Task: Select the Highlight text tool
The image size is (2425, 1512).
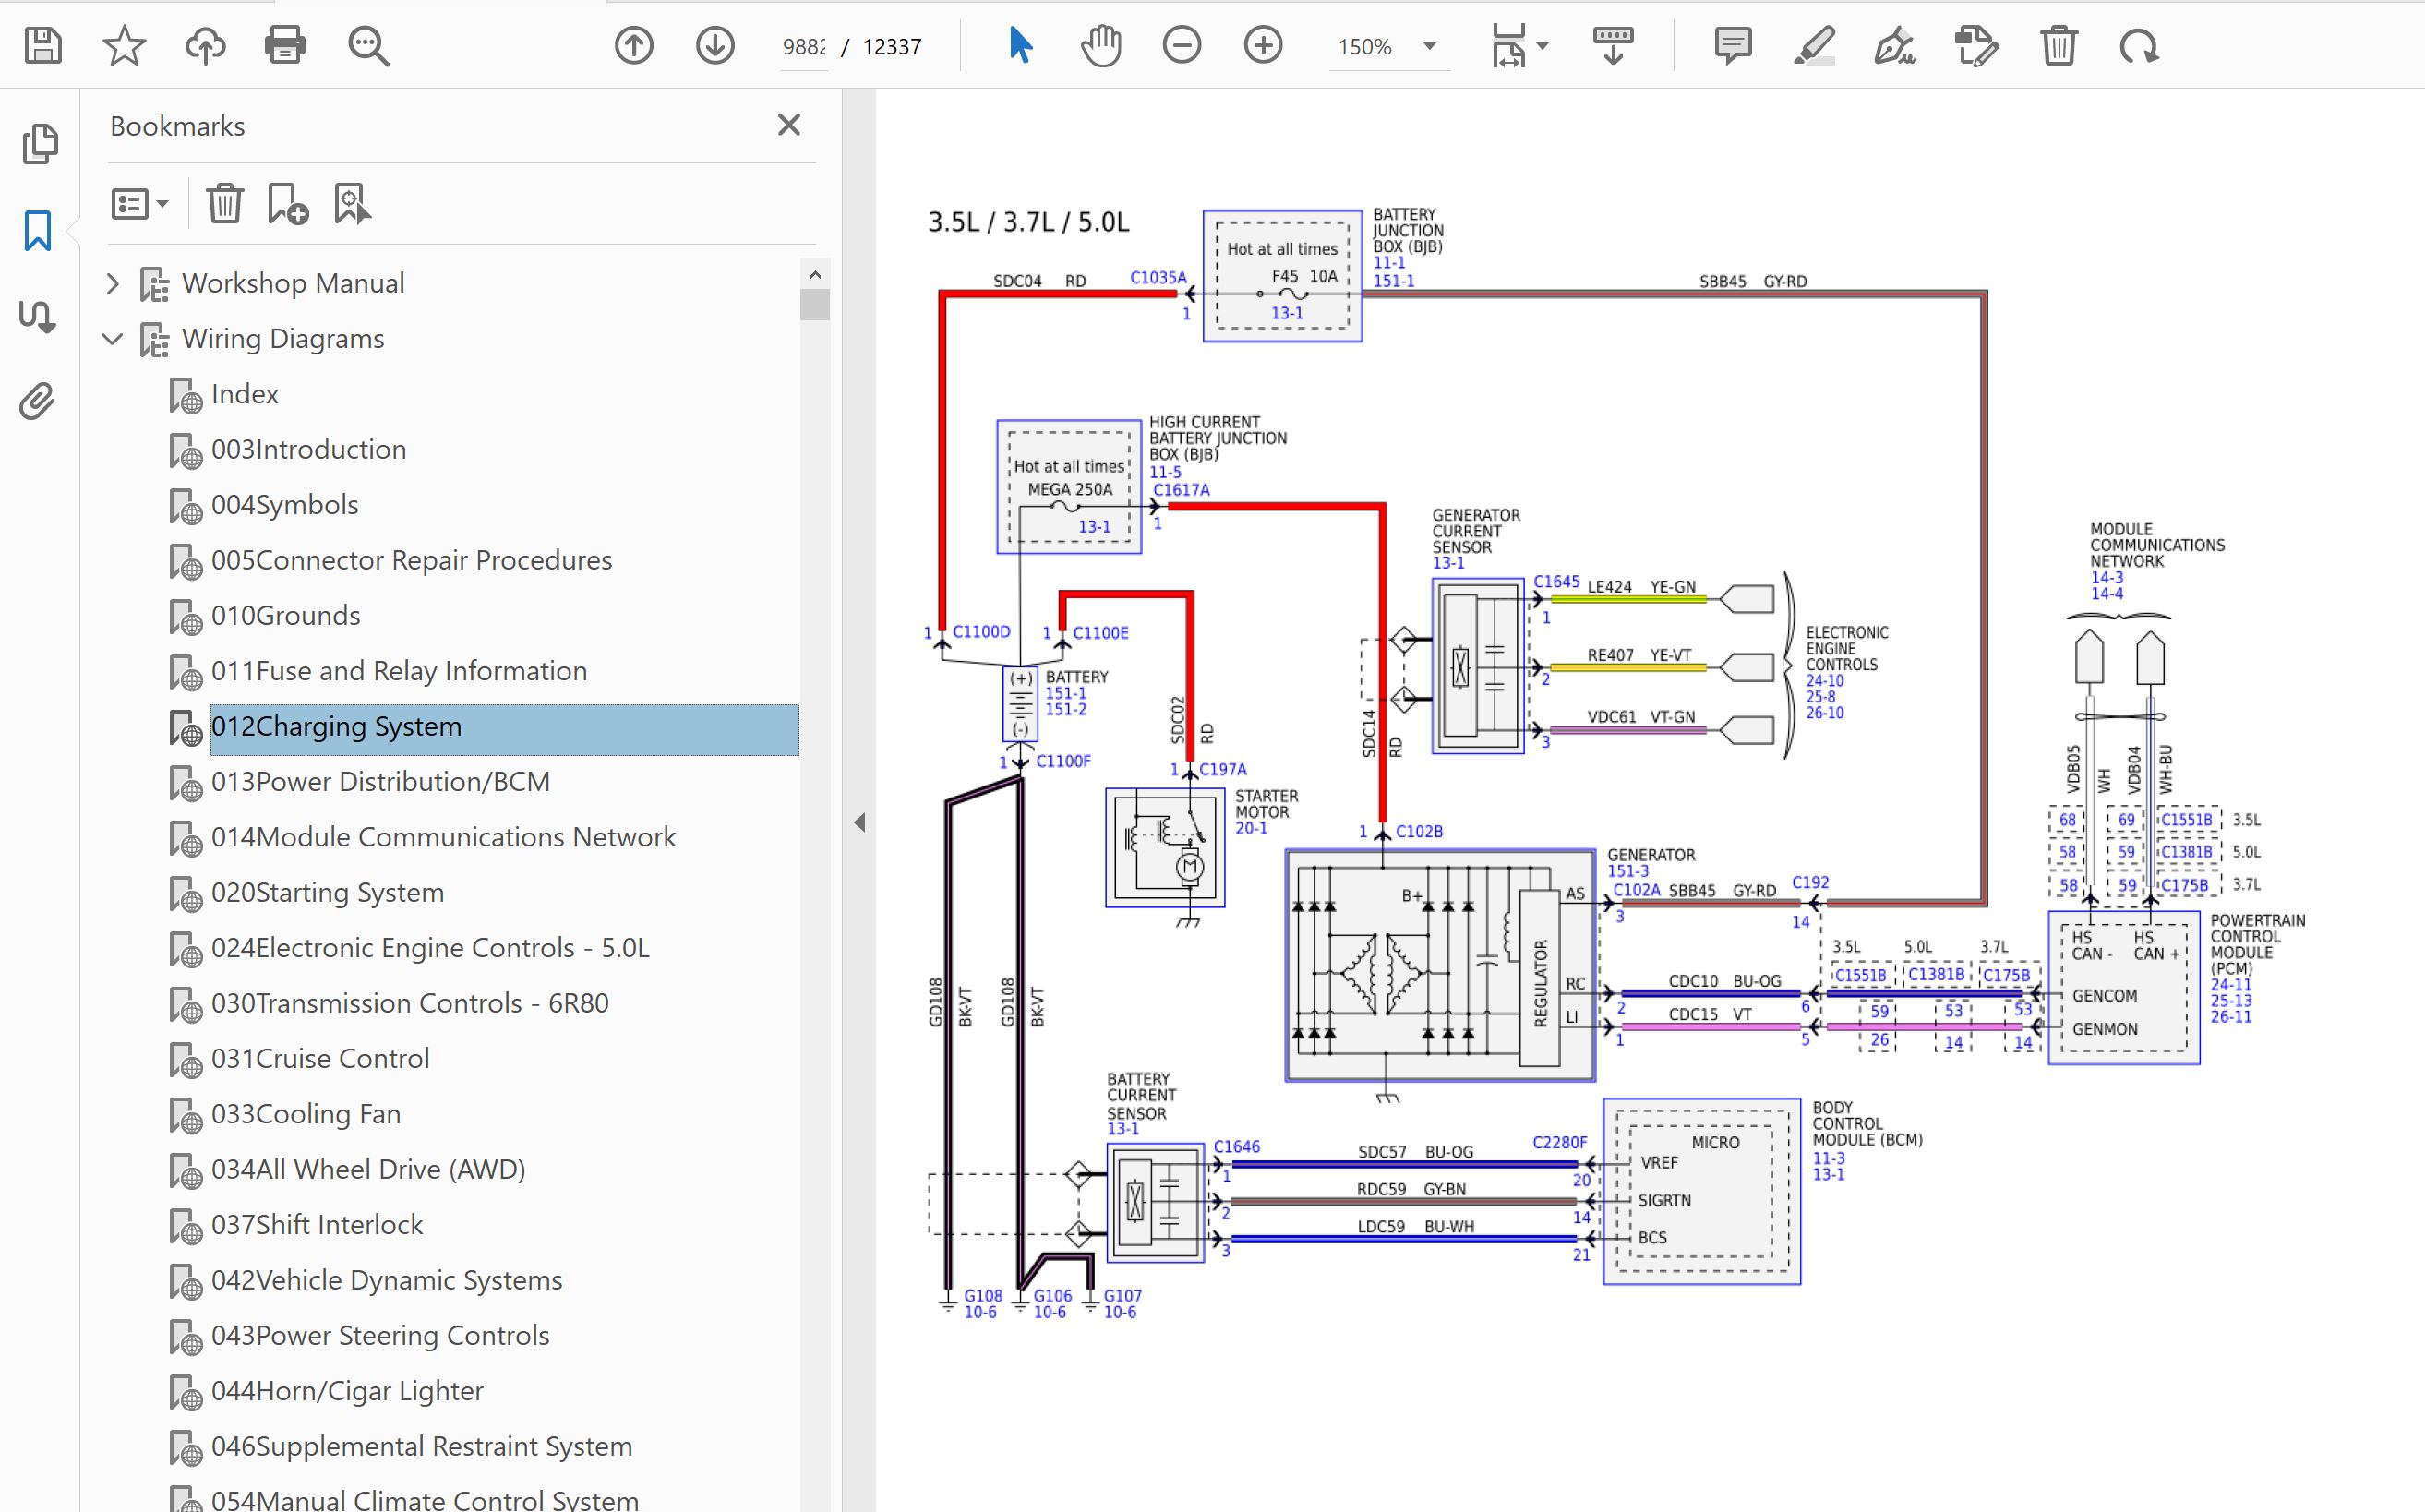Action: (x=1814, y=46)
